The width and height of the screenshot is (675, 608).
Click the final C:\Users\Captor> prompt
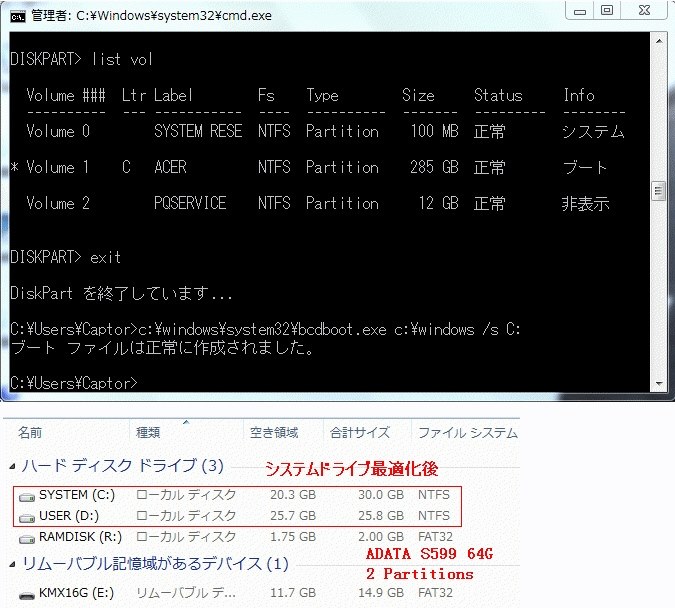74,383
